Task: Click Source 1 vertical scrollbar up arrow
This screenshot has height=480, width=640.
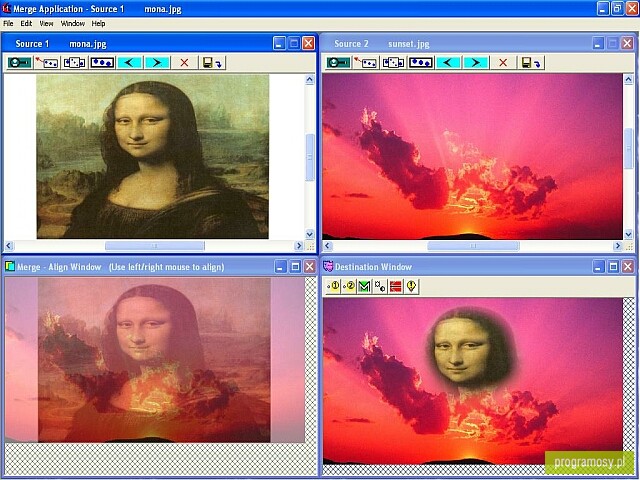Action: [x=310, y=80]
